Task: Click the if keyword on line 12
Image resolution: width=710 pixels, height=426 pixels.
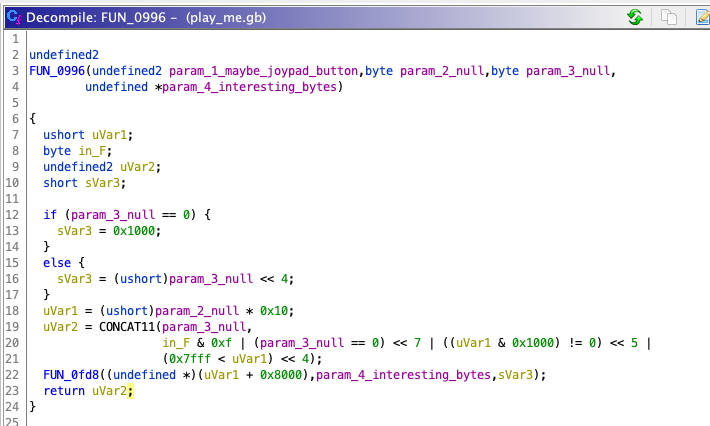Action: click(50, 215)
